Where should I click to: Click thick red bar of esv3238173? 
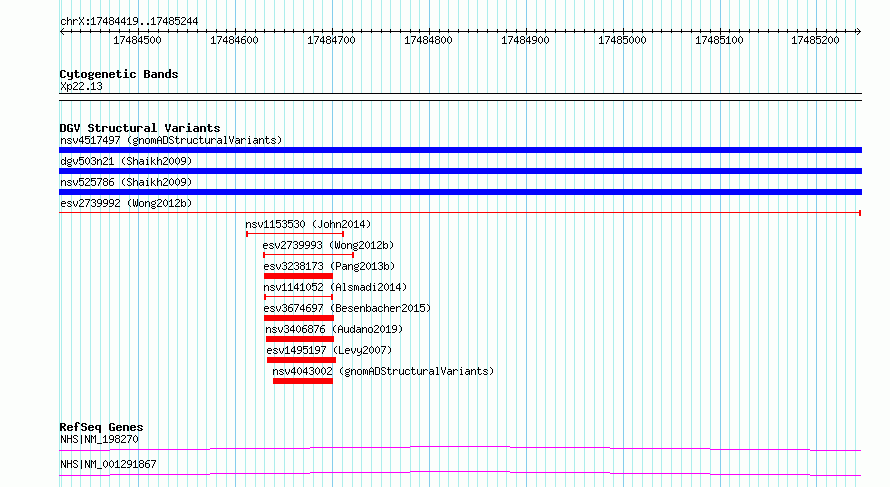pyautogui.click(x=298, y=276)
